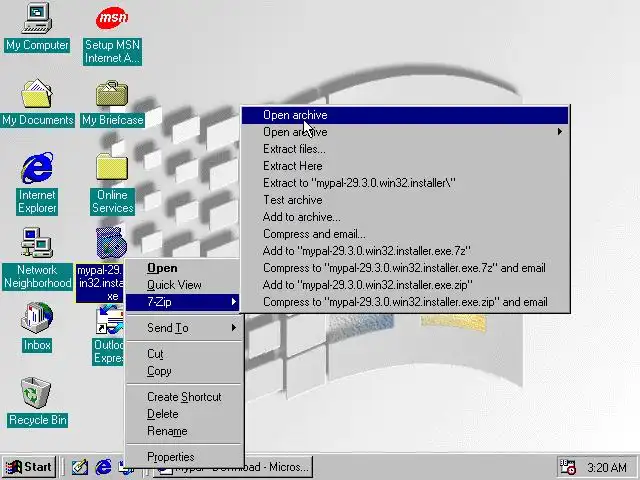Expand the 7-Zip context submenu

[x=183, y=302]
